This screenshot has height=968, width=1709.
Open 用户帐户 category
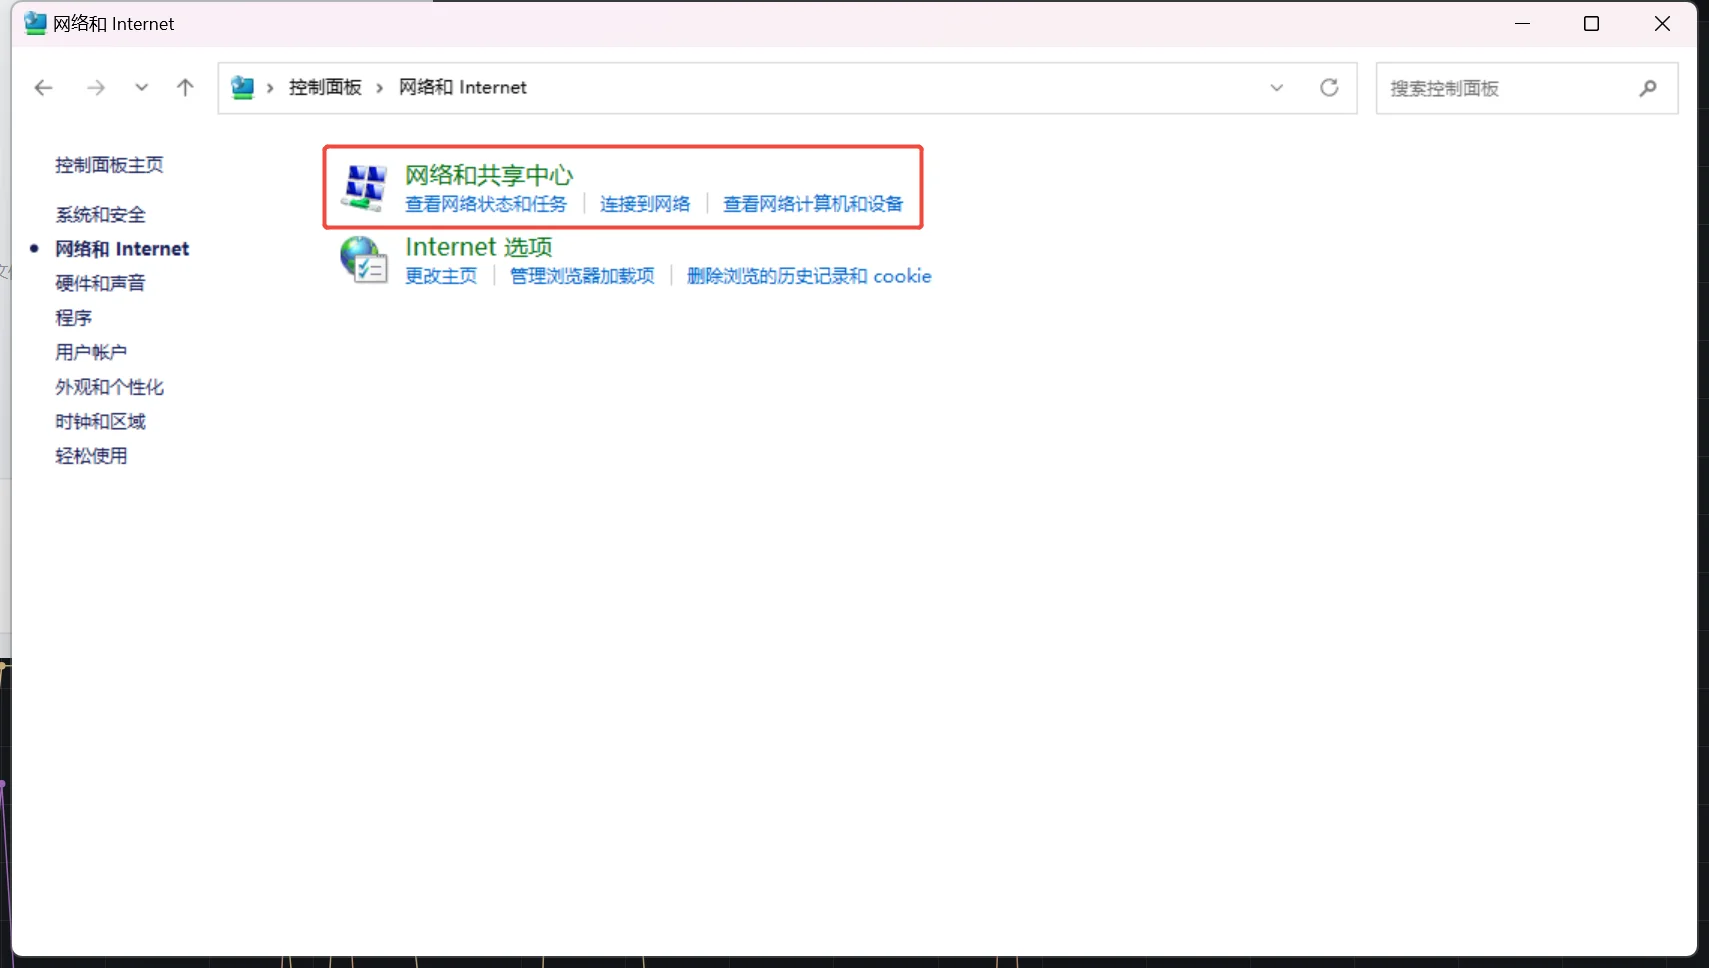tap(91, 352)
